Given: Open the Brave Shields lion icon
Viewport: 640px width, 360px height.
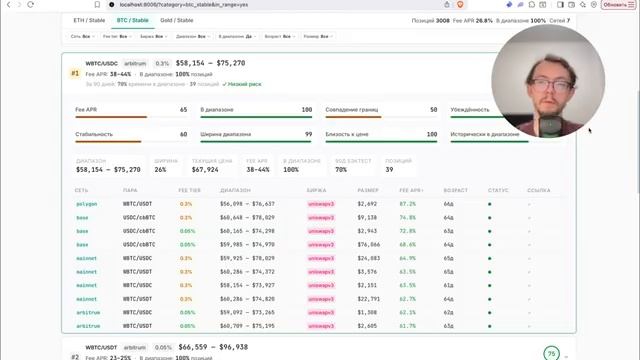Looking at the screenshot, I should pyautogui.click(x=460, y=5).
